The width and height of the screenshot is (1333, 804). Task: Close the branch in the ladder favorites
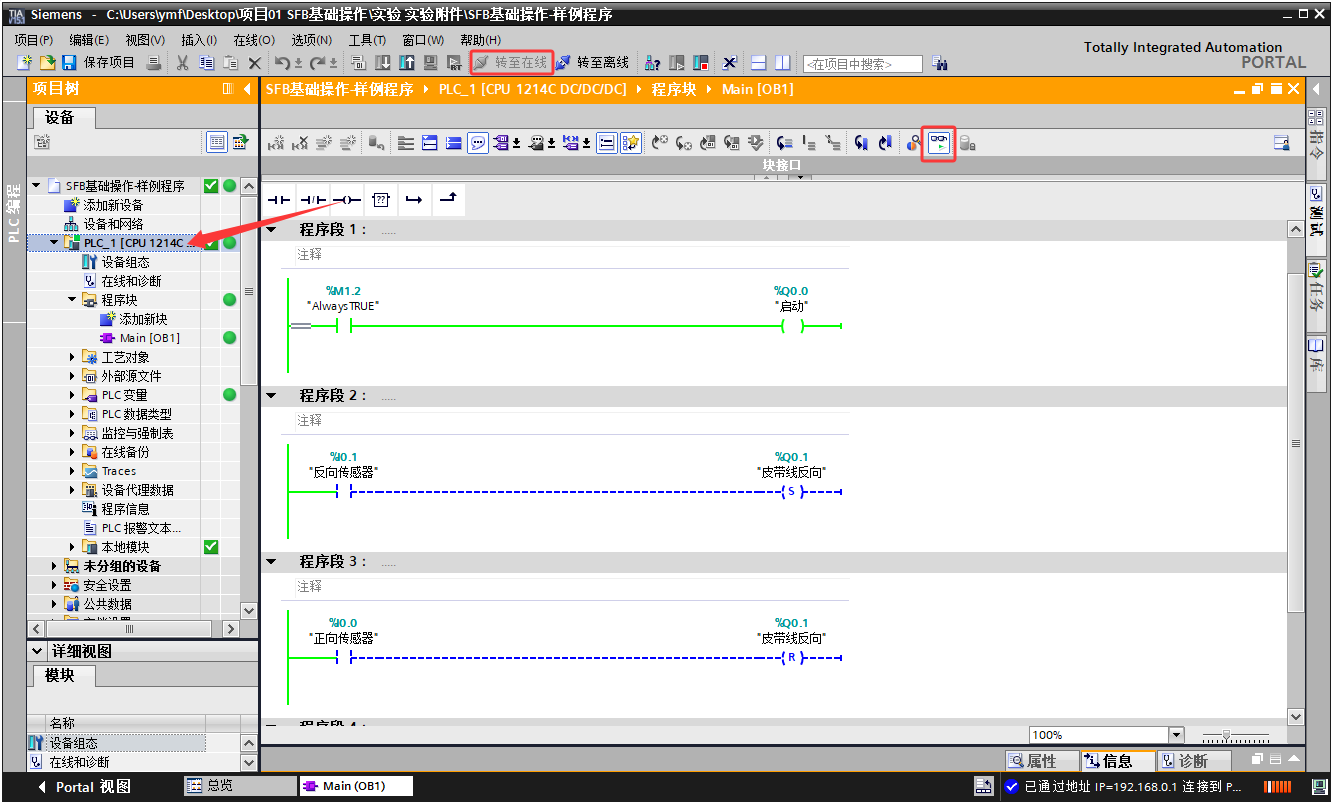(x=448, y=200)
